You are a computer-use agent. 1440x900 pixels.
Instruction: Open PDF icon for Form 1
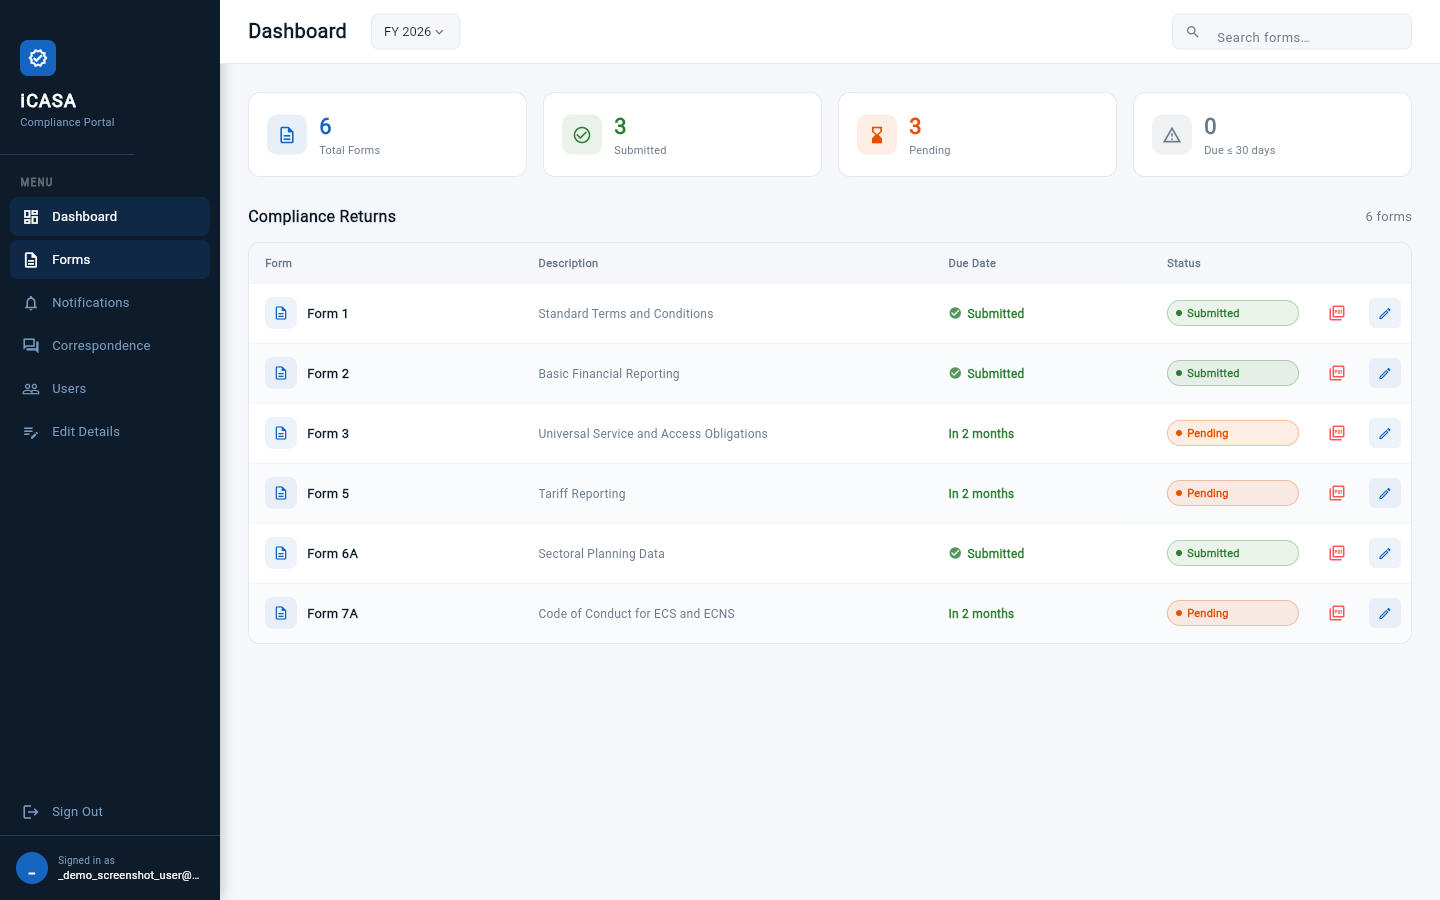[1337, 313]
